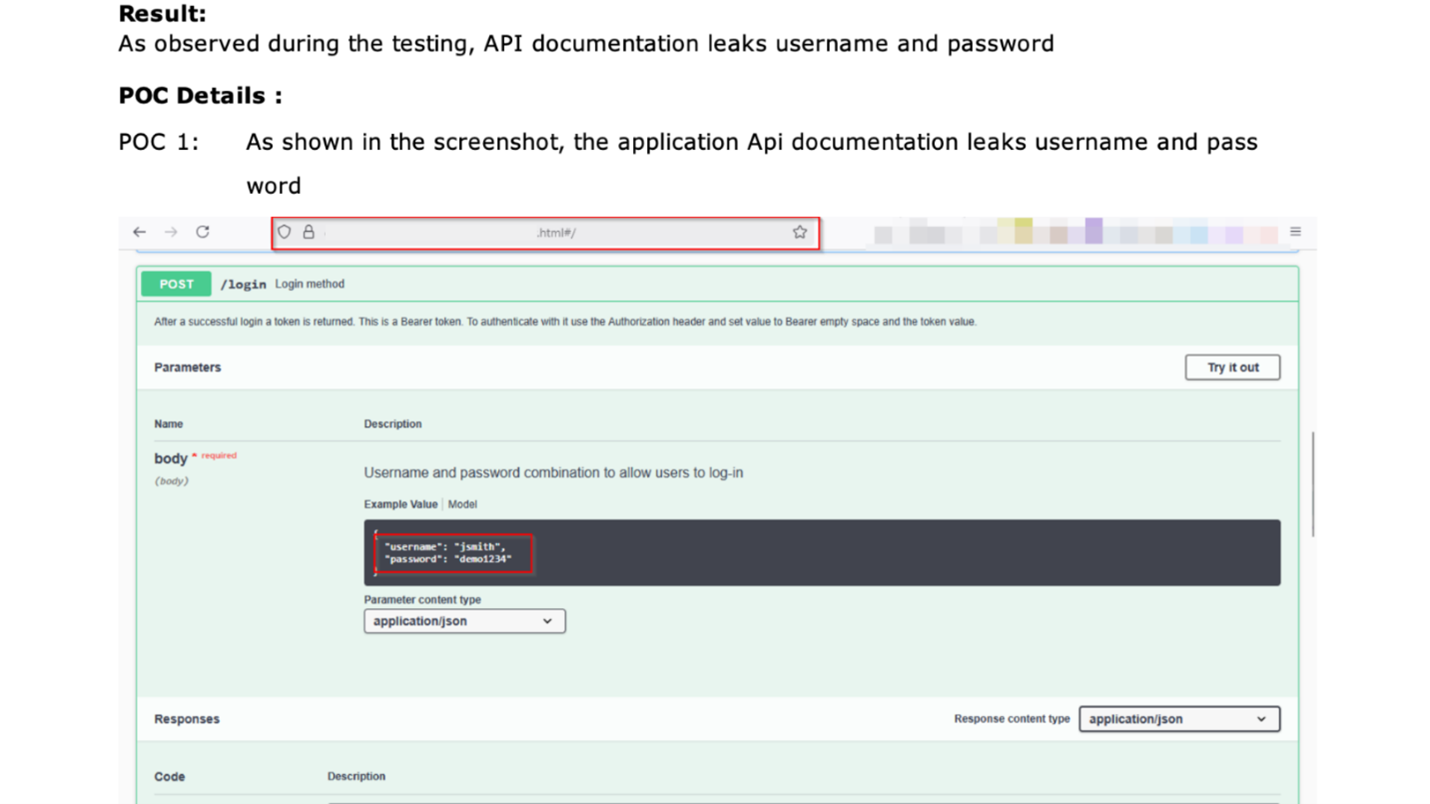Click the /login endpoint path link
This screenshot has height=804, width=1430.
point(243,284)
